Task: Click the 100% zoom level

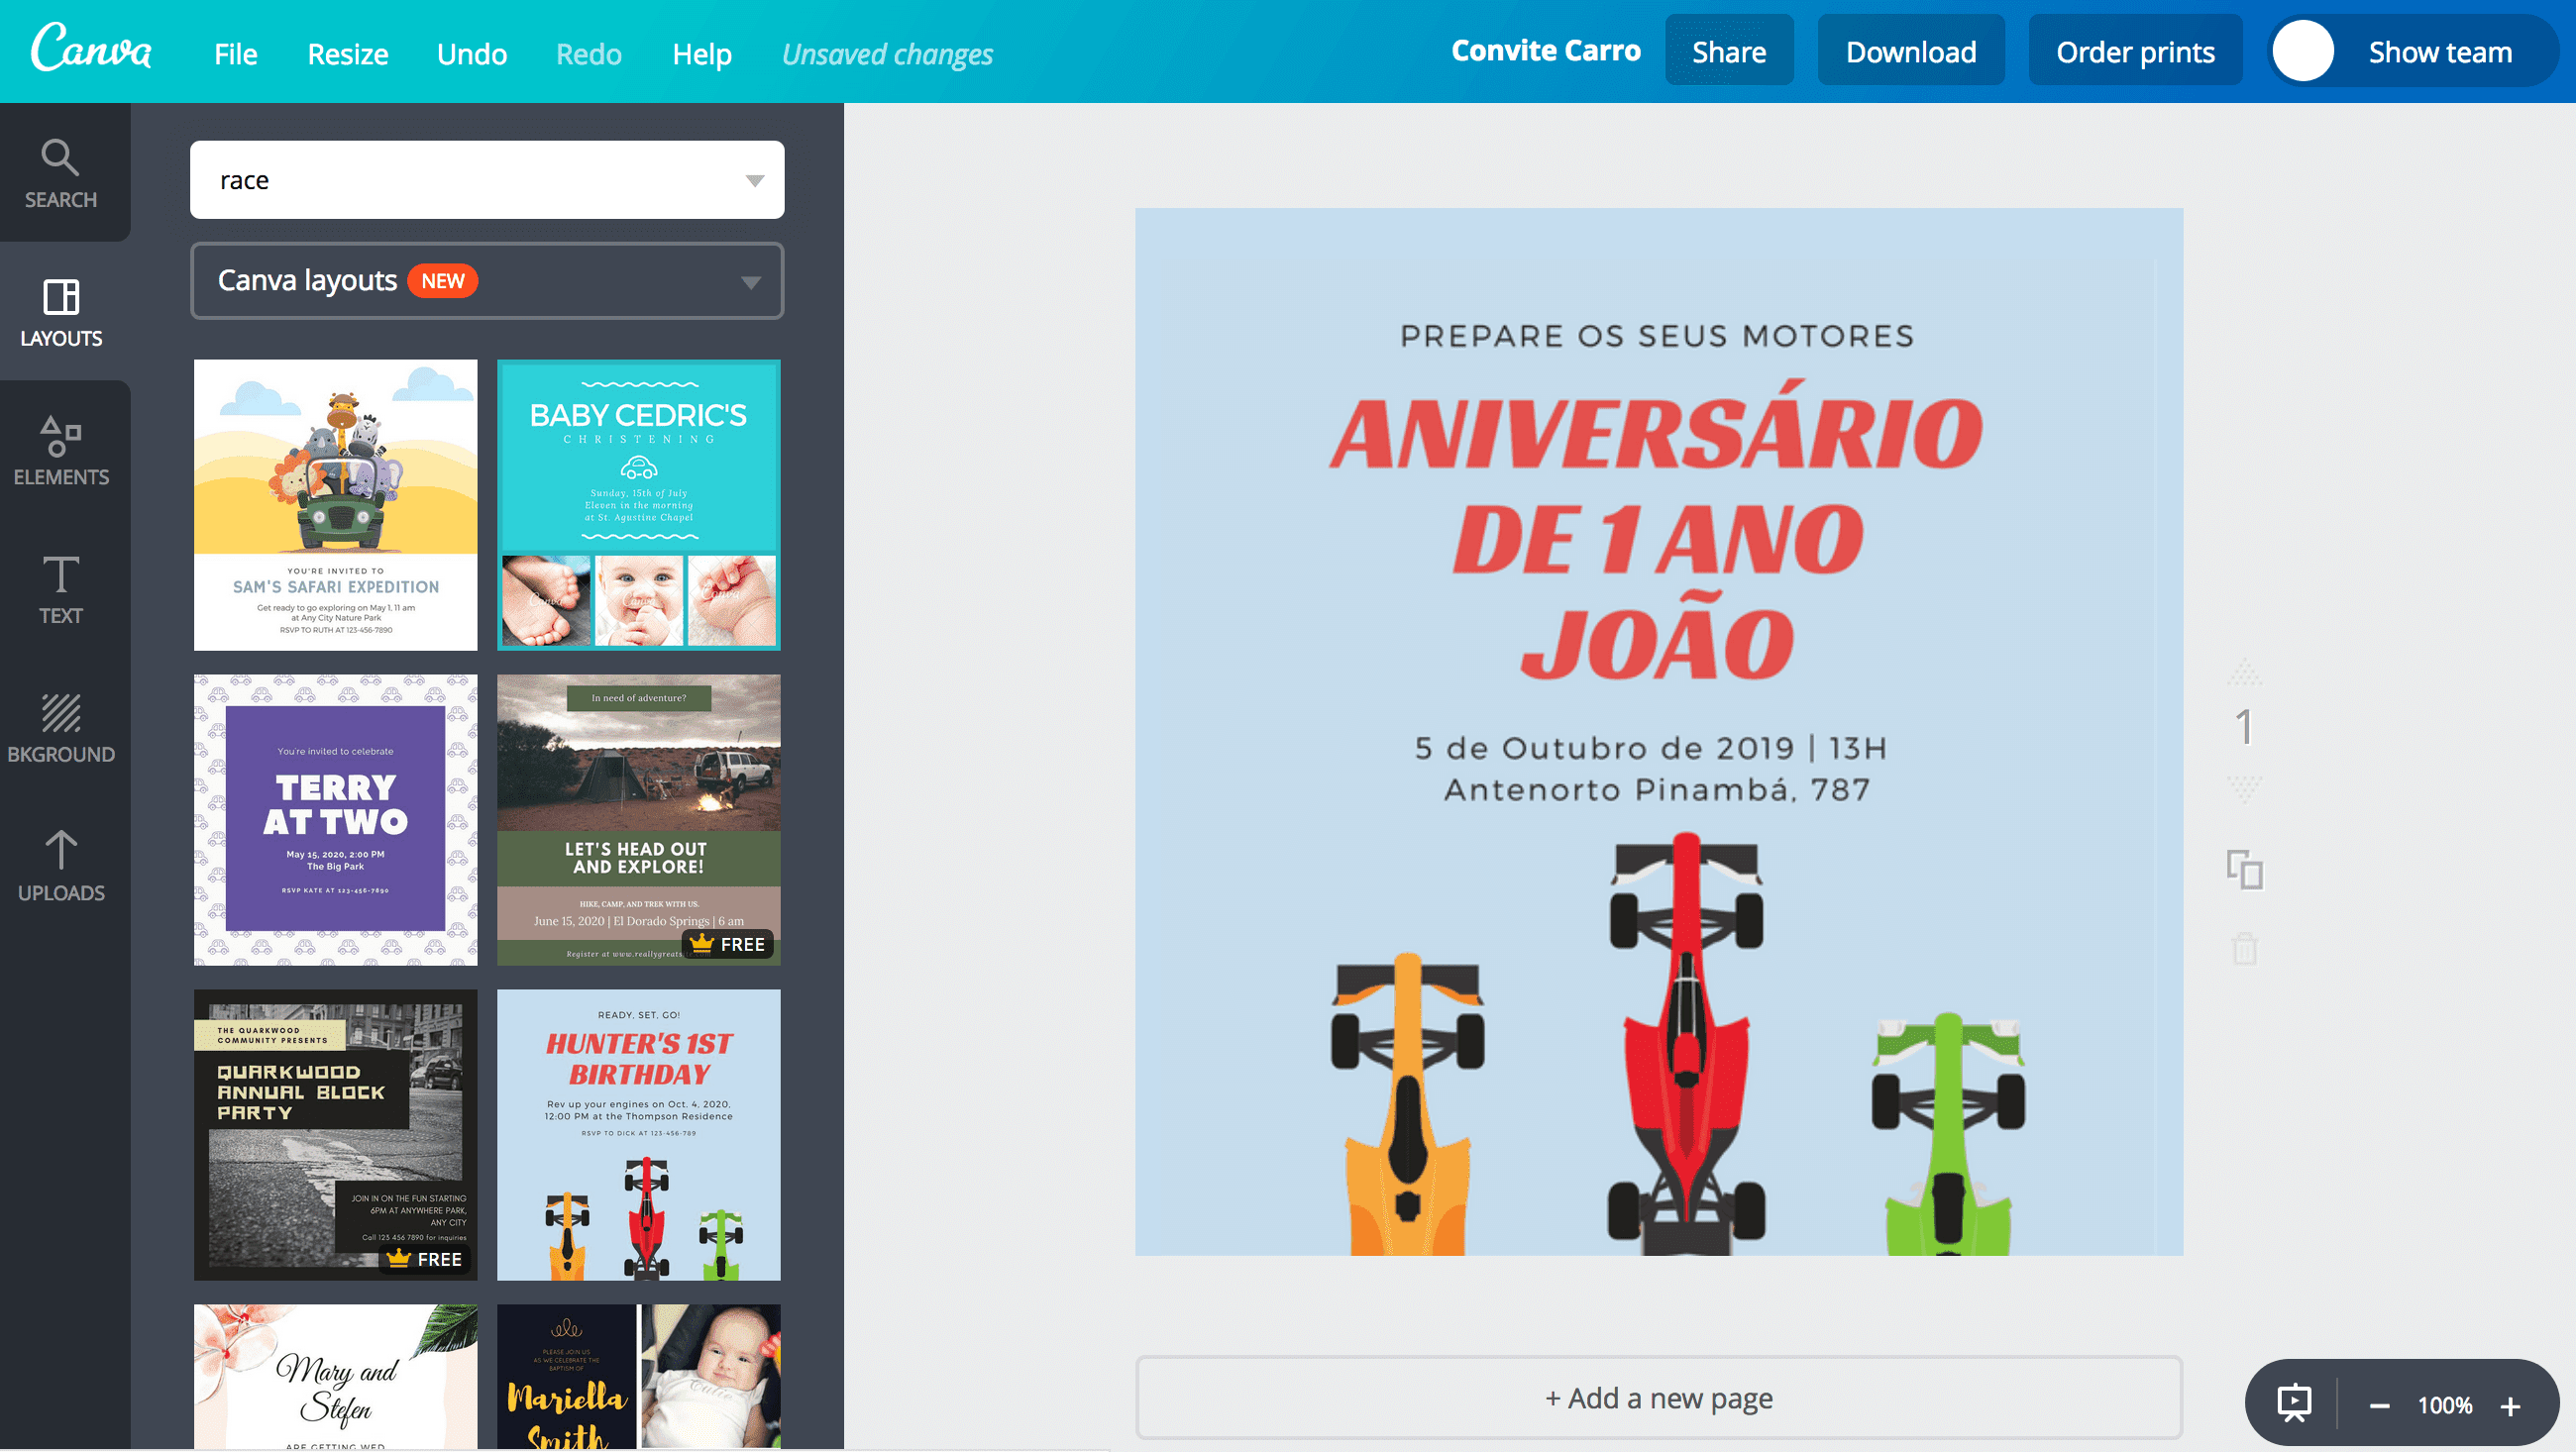Action: (2444, 1406)
